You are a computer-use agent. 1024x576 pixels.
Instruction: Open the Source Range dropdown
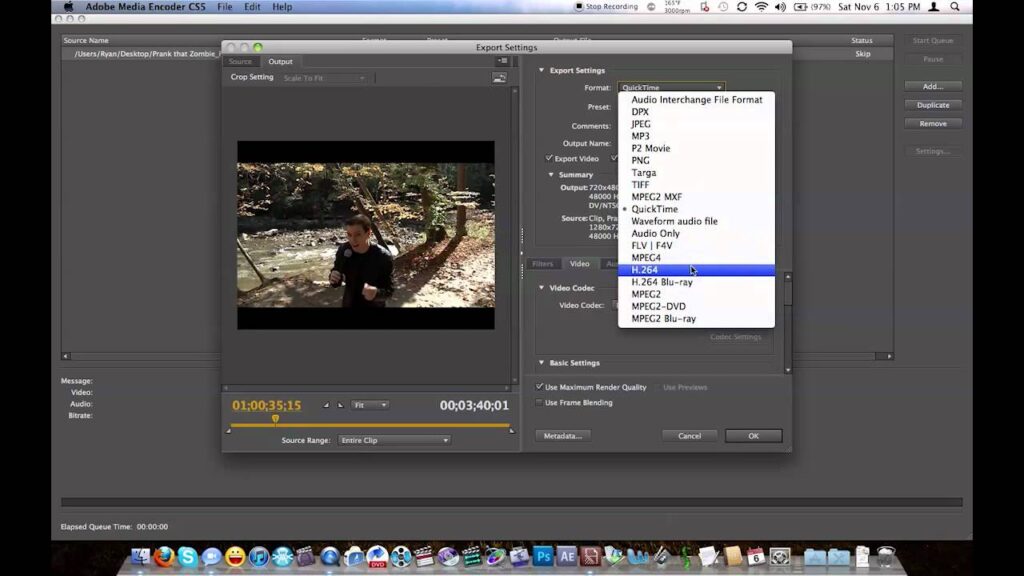click(395, 439)
